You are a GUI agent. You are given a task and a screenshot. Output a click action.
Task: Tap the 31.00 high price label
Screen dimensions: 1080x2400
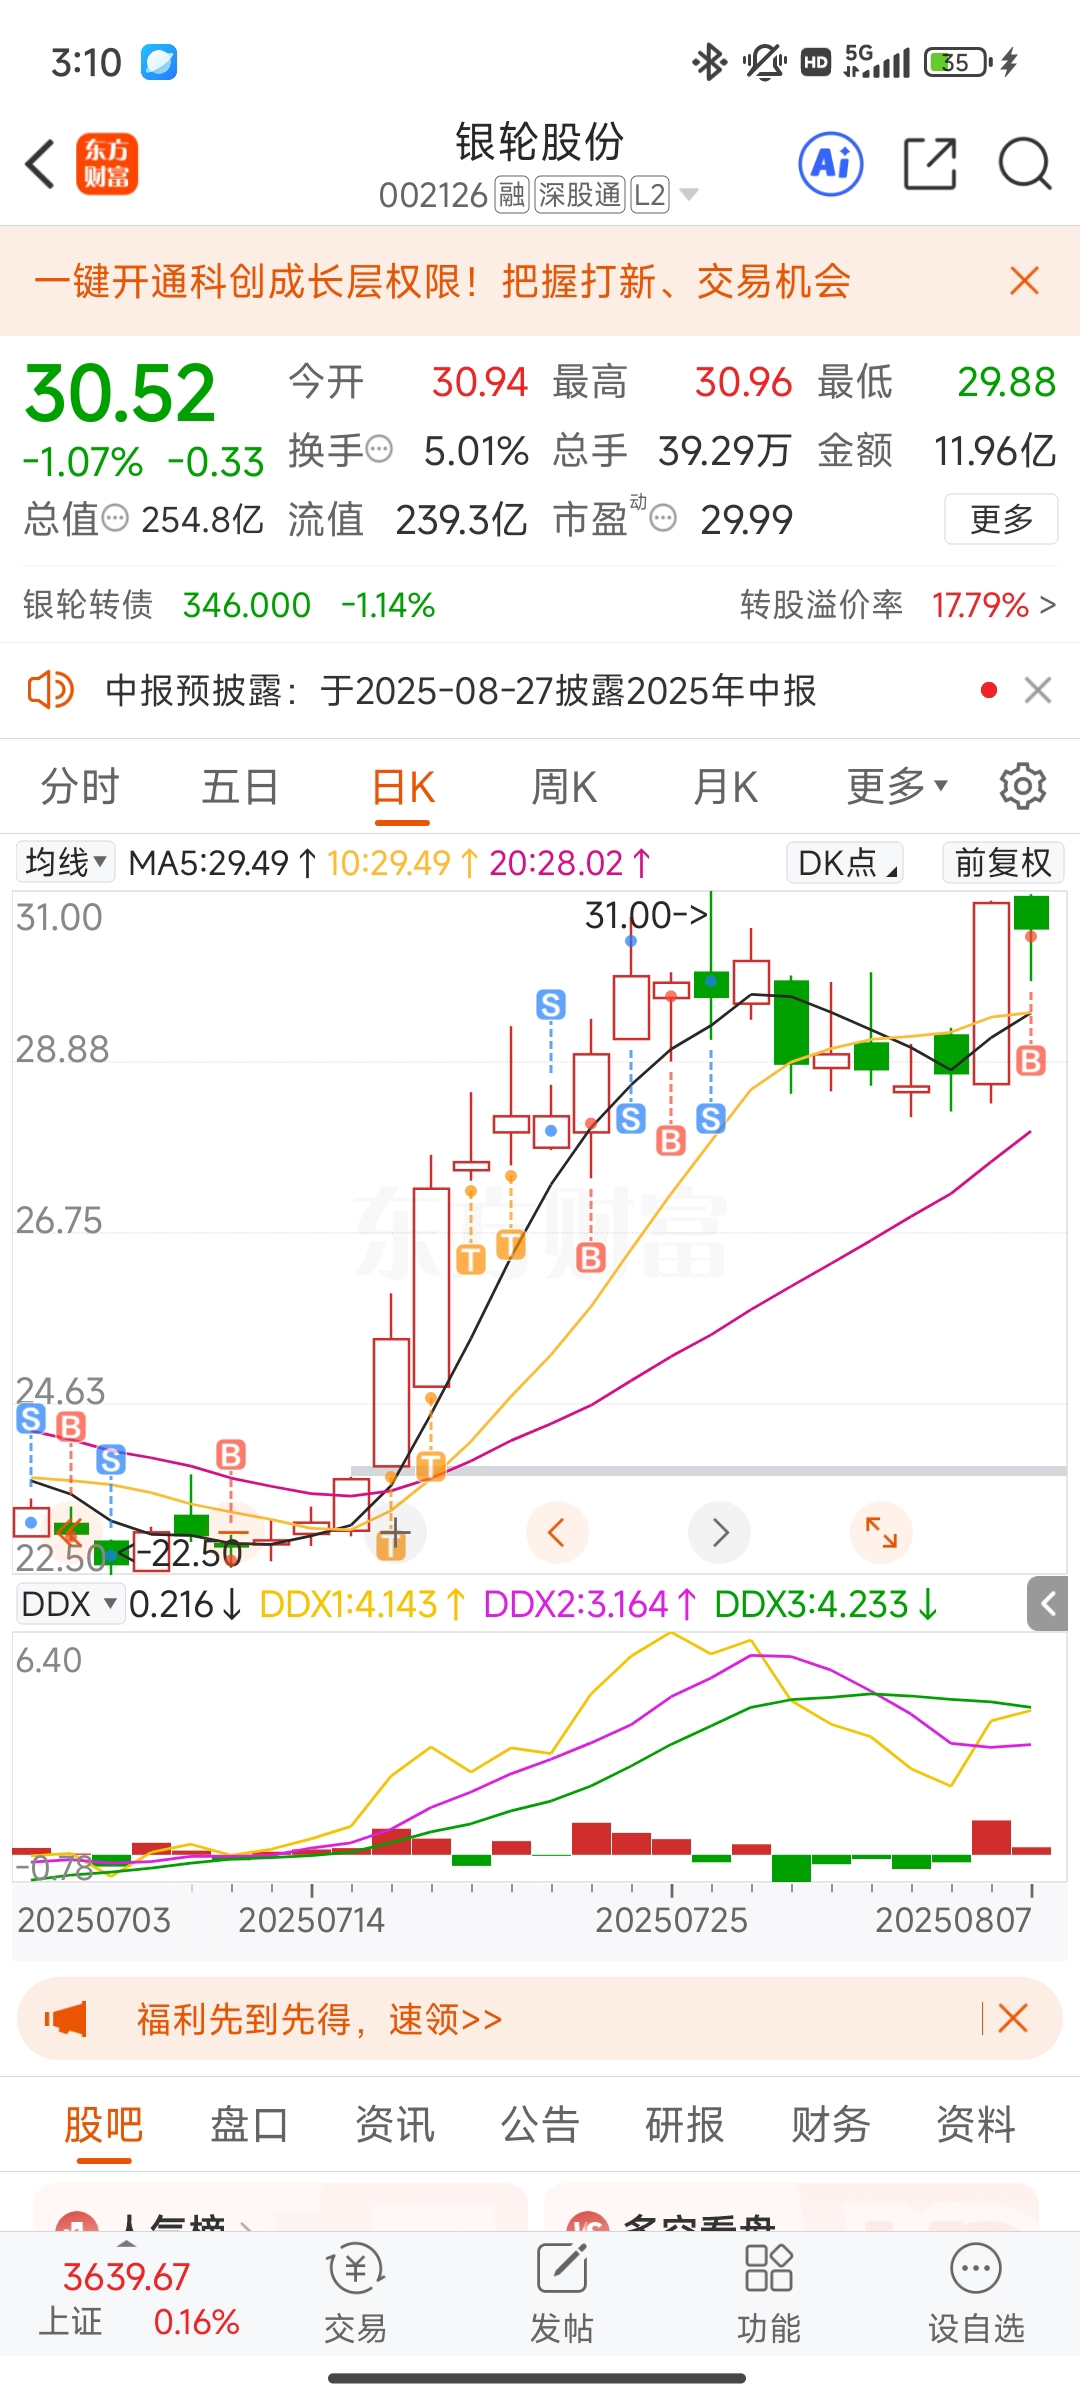pyautogui.click(x=646, y=914)
